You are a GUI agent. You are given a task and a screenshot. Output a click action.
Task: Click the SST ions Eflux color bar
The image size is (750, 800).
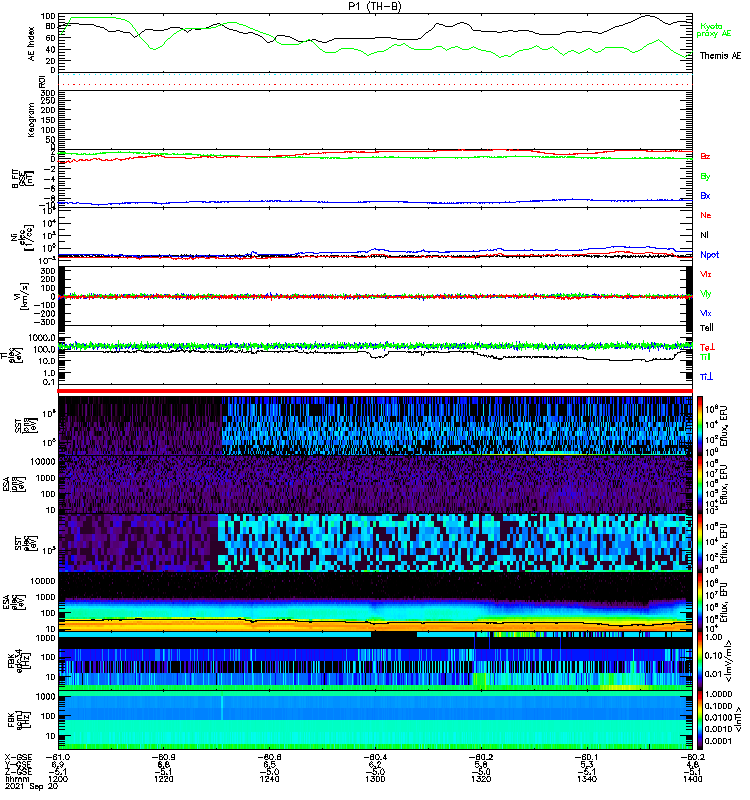click(699, 426)
